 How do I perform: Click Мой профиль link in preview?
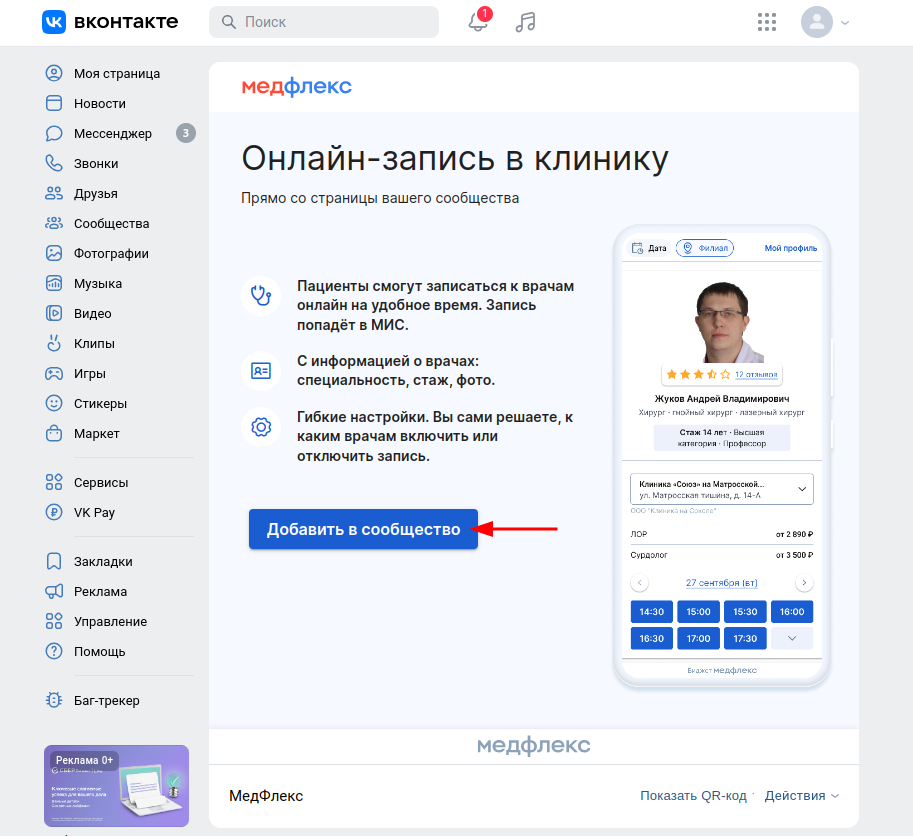(x=790, y=248)
